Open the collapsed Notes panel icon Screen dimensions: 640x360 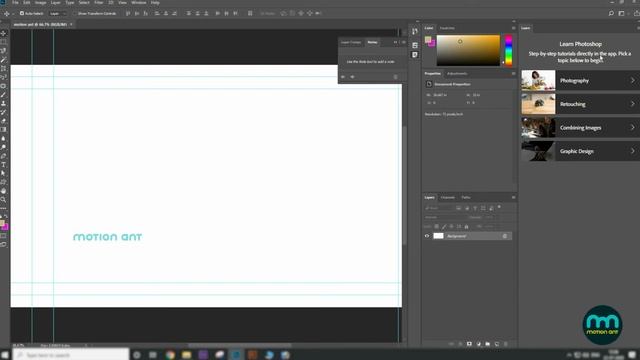(415, 55)
